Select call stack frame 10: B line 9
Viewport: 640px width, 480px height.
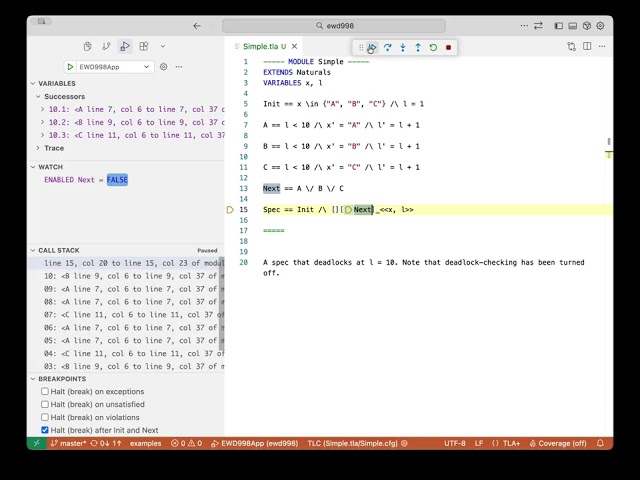pyautogui.click(x=126, y=276)
